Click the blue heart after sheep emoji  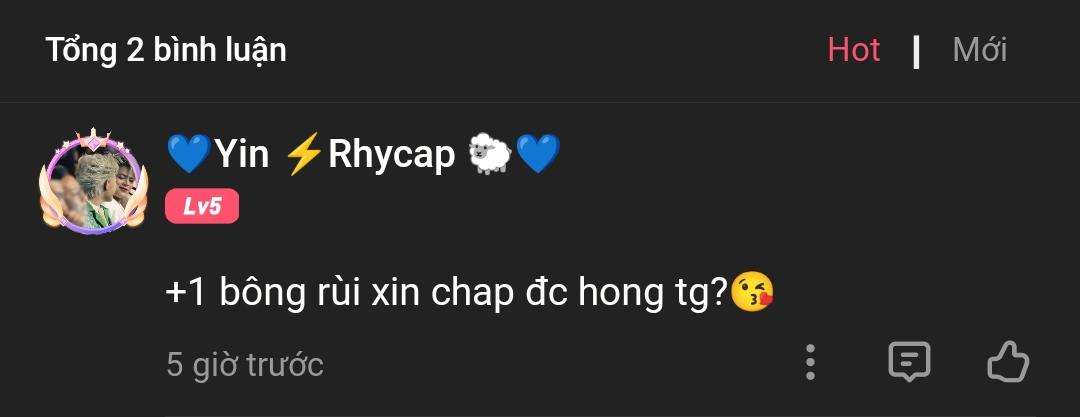(538, 154)
